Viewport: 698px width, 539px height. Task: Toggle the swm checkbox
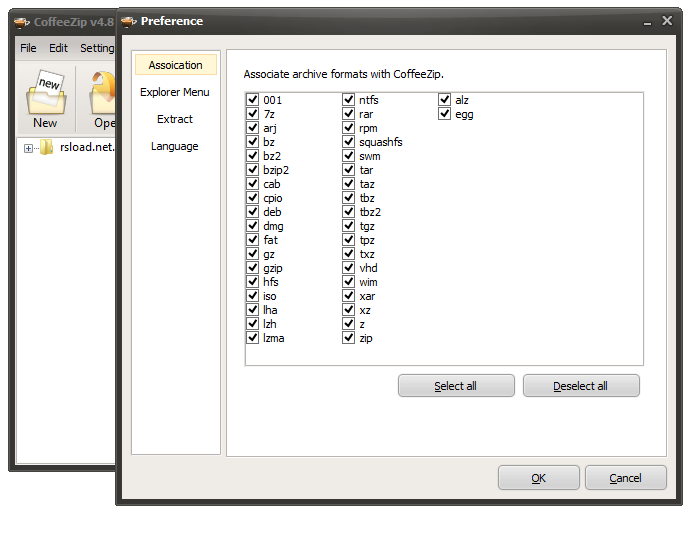[x=349, y=155]
